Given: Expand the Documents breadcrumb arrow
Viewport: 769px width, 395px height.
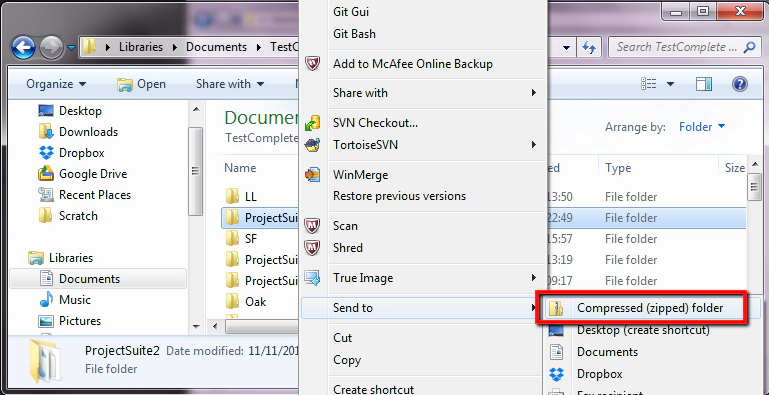Looking at the screenshot, I should (258, 47).
